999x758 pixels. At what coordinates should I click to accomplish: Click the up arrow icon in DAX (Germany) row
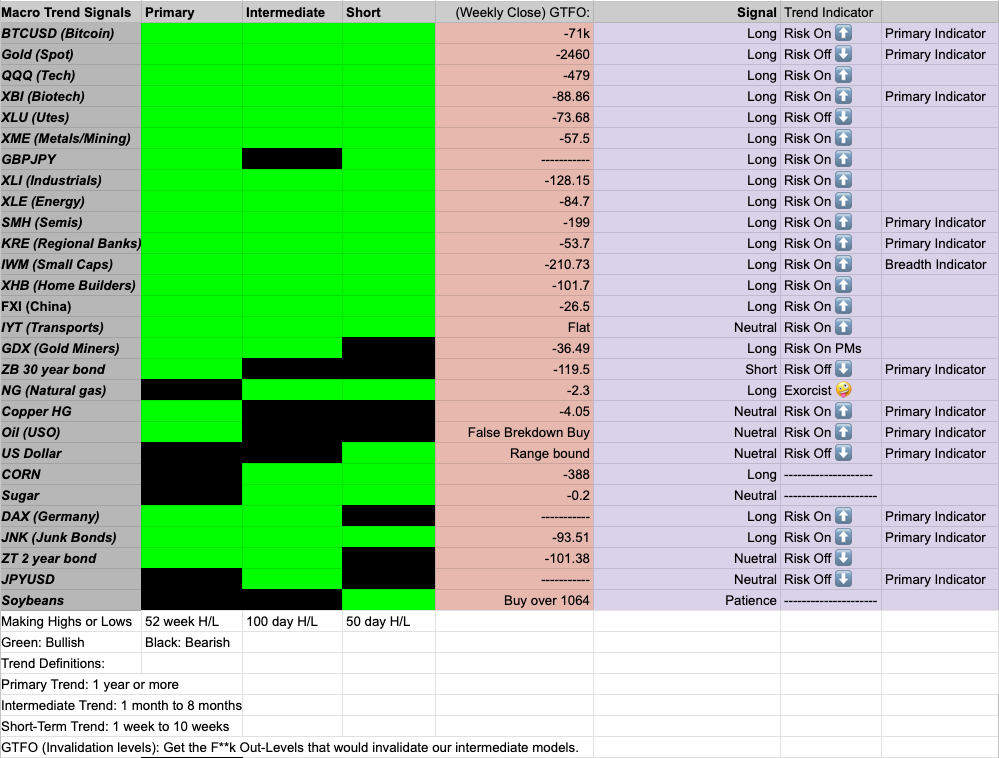coord(844,517)
